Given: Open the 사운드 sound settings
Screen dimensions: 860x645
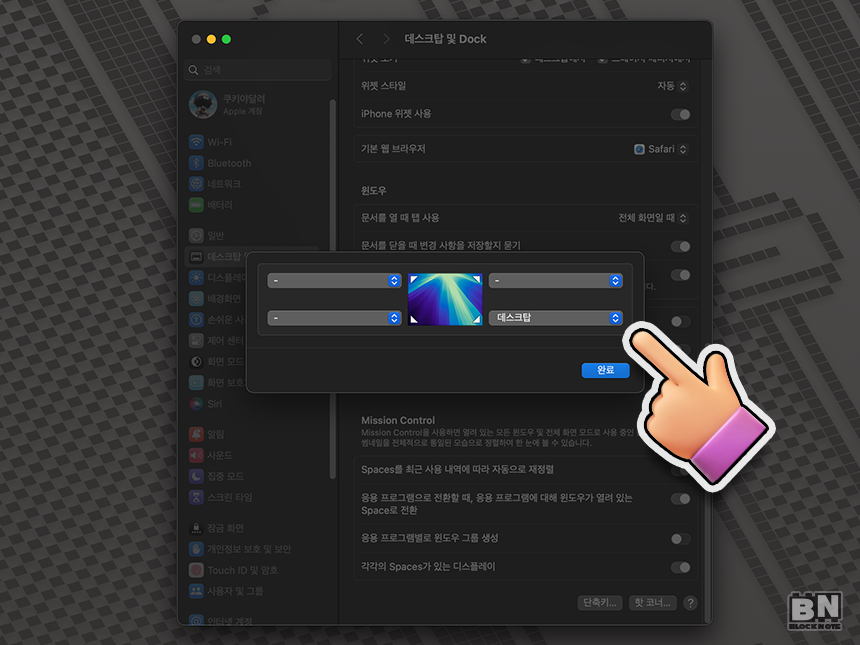Looking at the screenshot, I should (x=211, y=455).
